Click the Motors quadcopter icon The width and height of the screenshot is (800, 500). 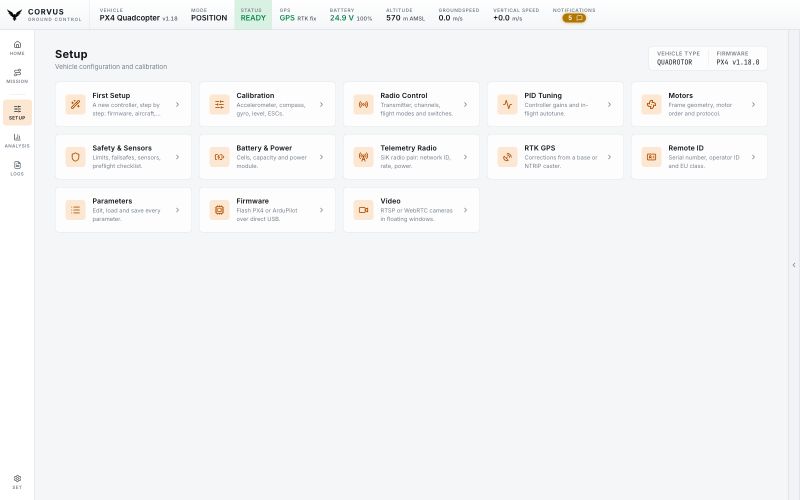pos(652,105)
